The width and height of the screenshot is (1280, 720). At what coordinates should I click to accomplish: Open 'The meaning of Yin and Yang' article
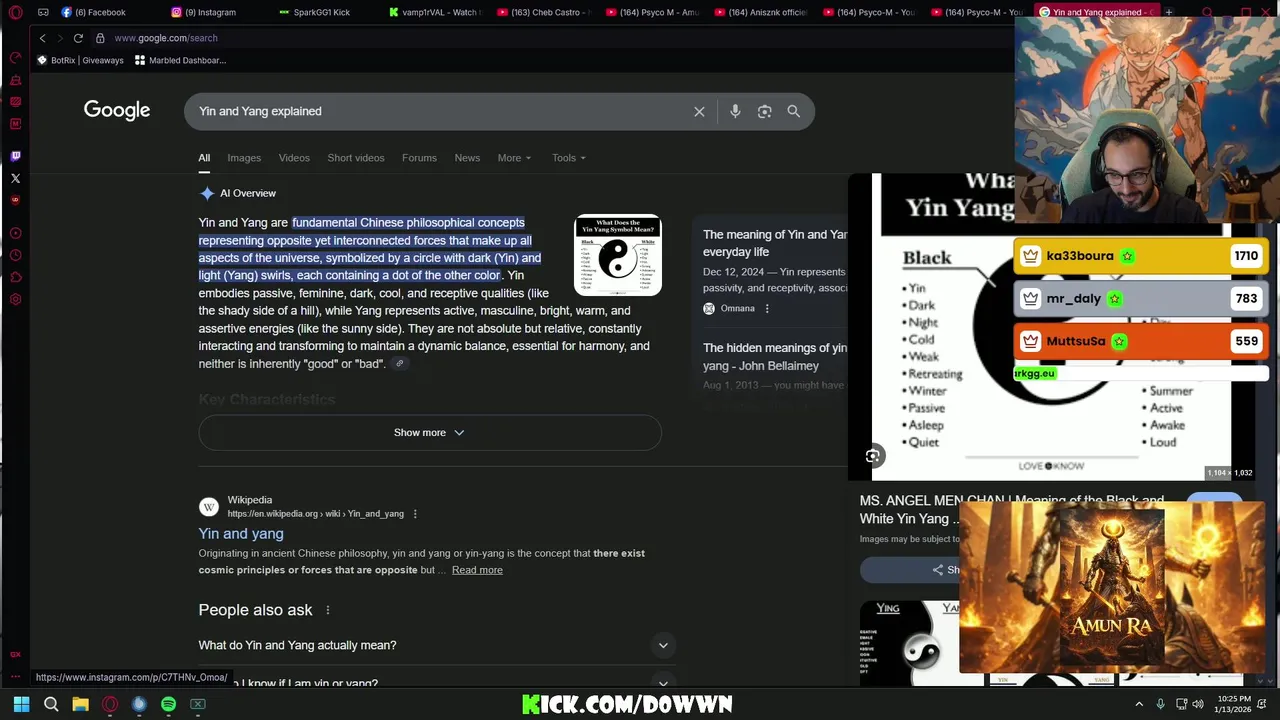click(x=774, y=243)
